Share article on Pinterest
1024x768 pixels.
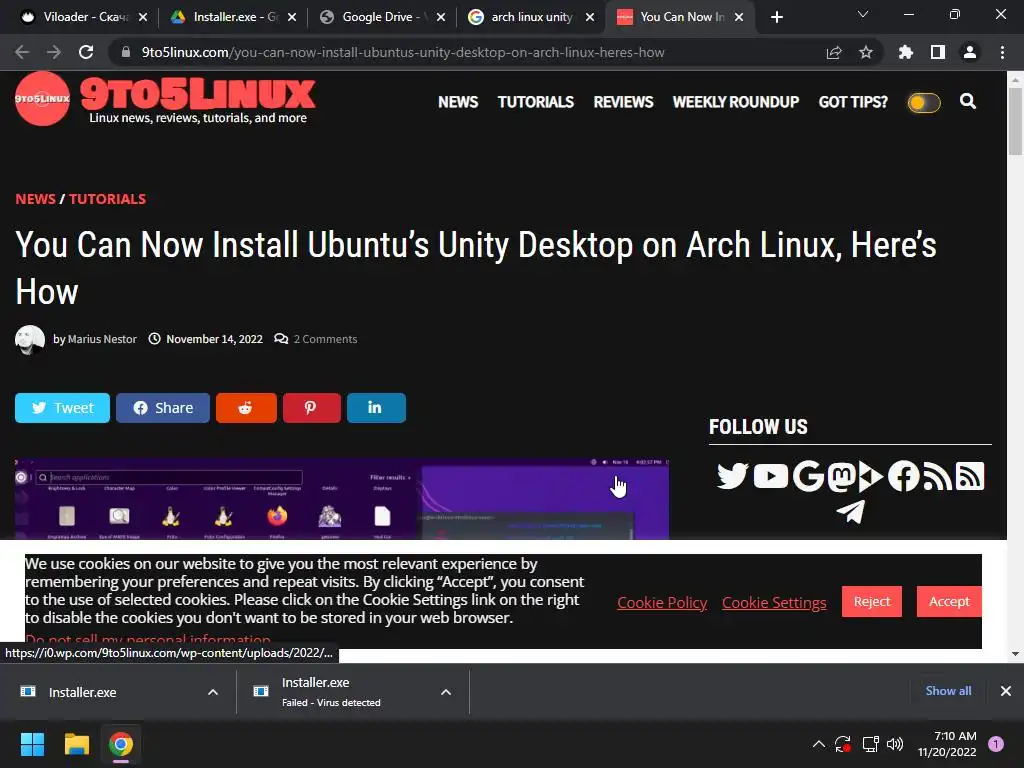(312, 408)
